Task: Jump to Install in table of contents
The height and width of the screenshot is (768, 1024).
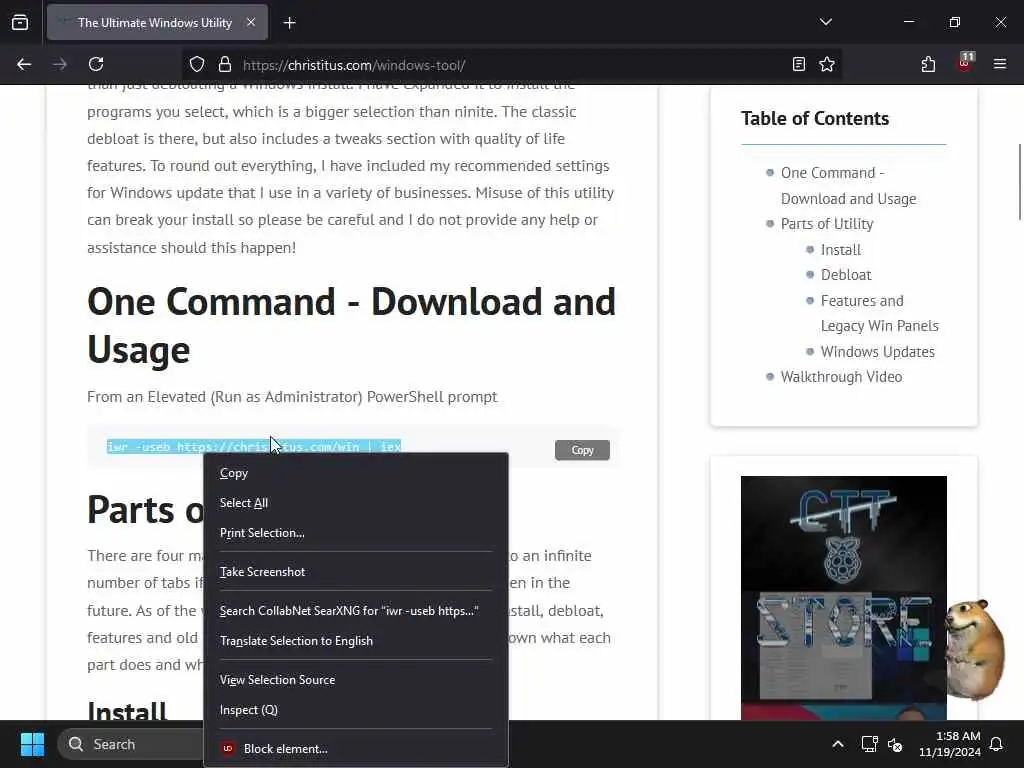Action: tap(840, 249)
